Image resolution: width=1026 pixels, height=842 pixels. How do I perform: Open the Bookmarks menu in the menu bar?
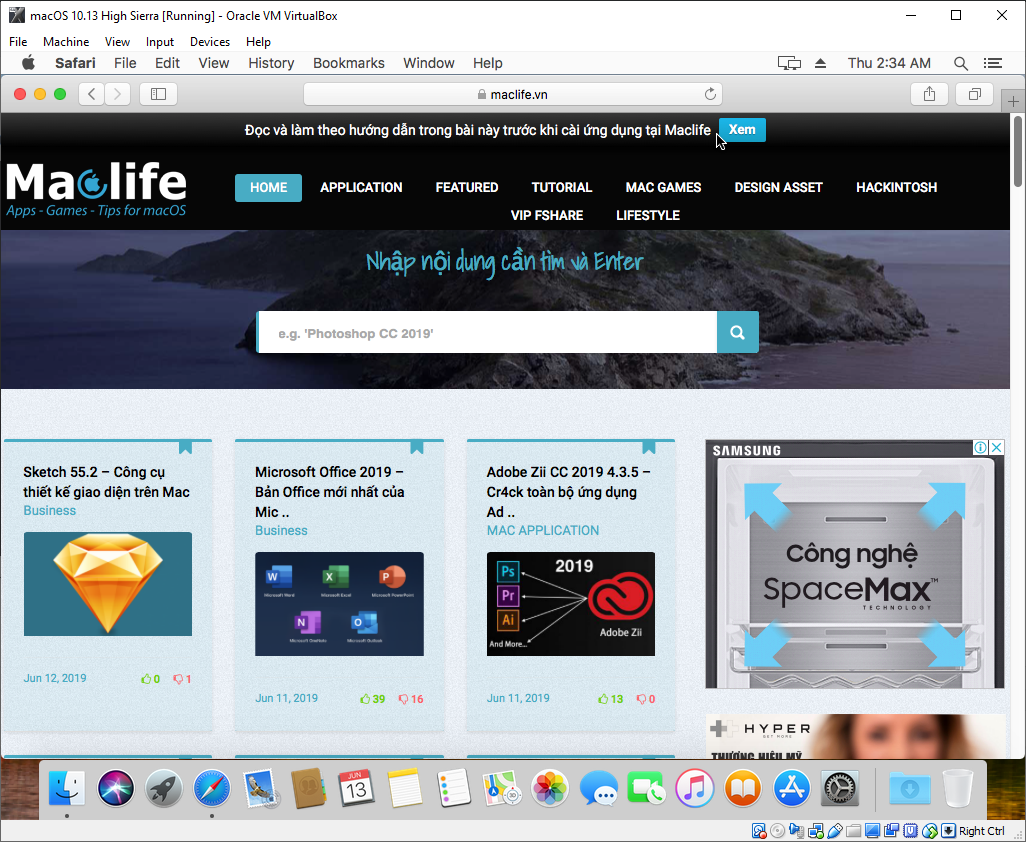click(348, 62)
